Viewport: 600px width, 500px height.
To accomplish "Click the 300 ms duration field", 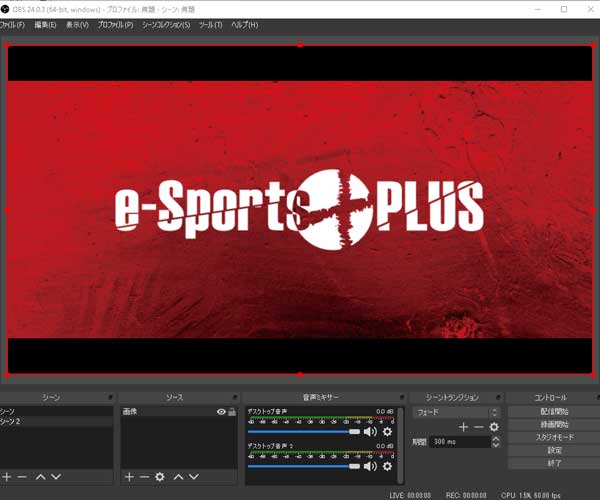I will (x=460, y=442).
